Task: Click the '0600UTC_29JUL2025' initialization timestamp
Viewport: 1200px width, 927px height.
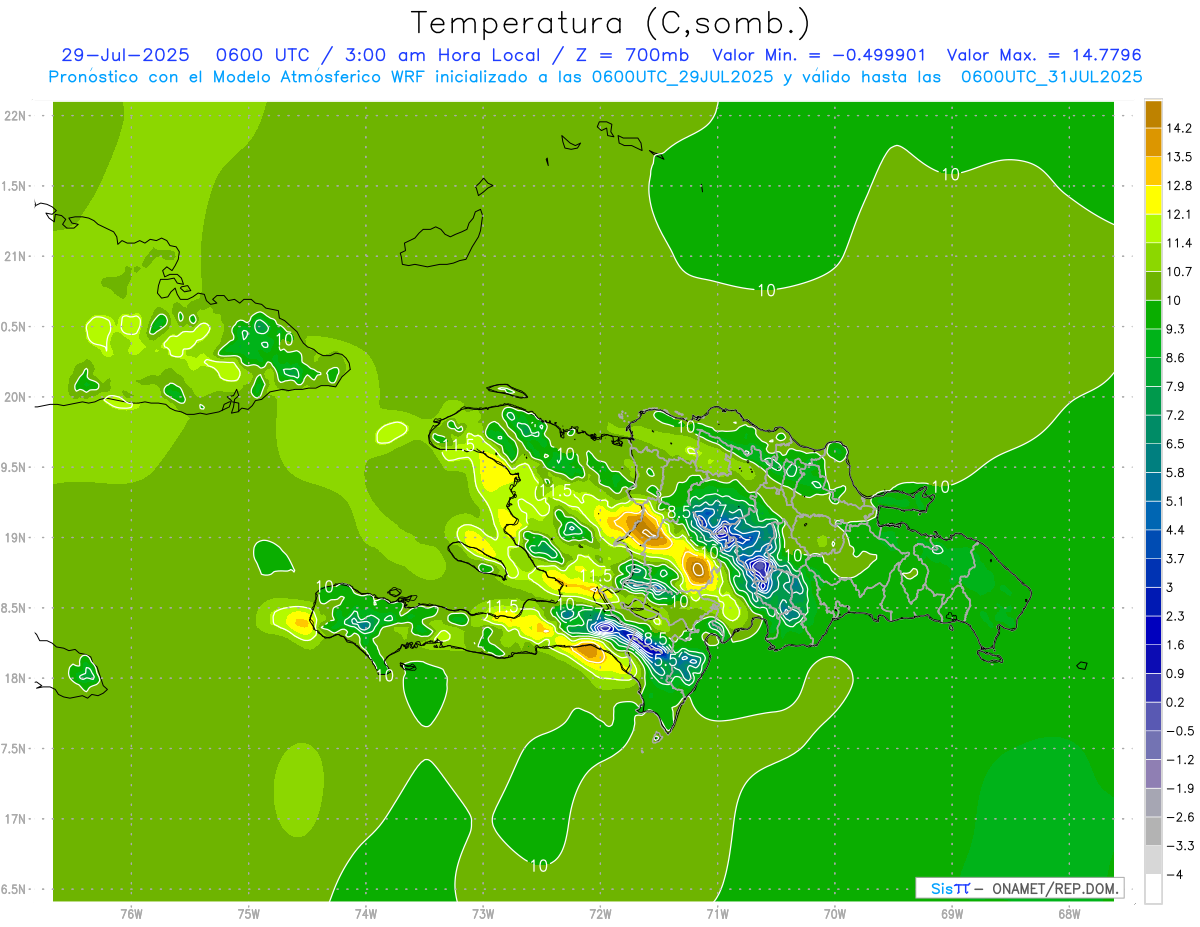Action: [682, 77]
